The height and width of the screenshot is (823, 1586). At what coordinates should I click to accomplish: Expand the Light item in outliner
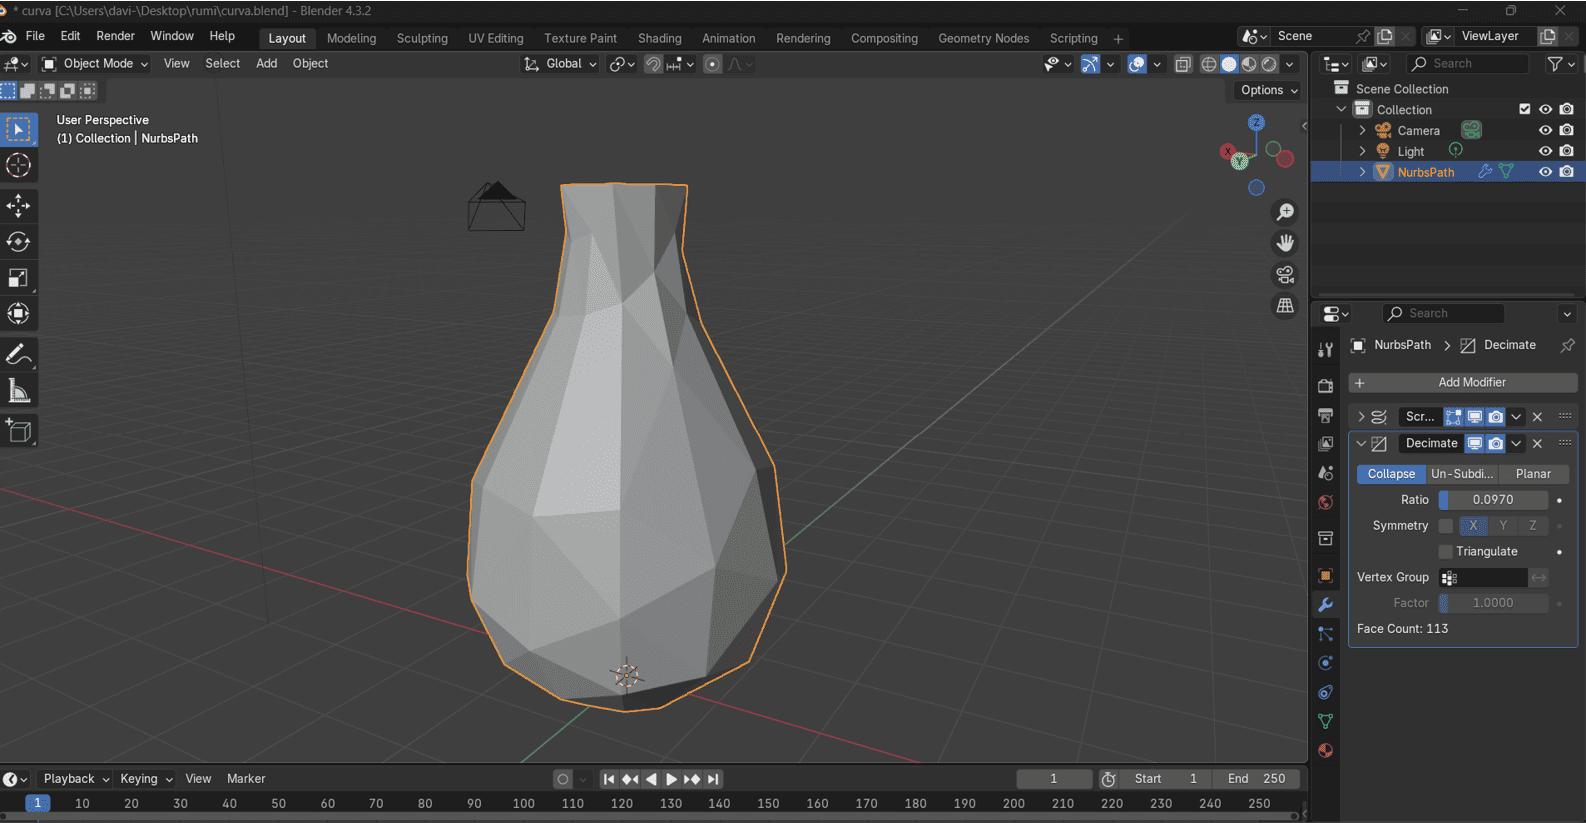[1362, 151]
